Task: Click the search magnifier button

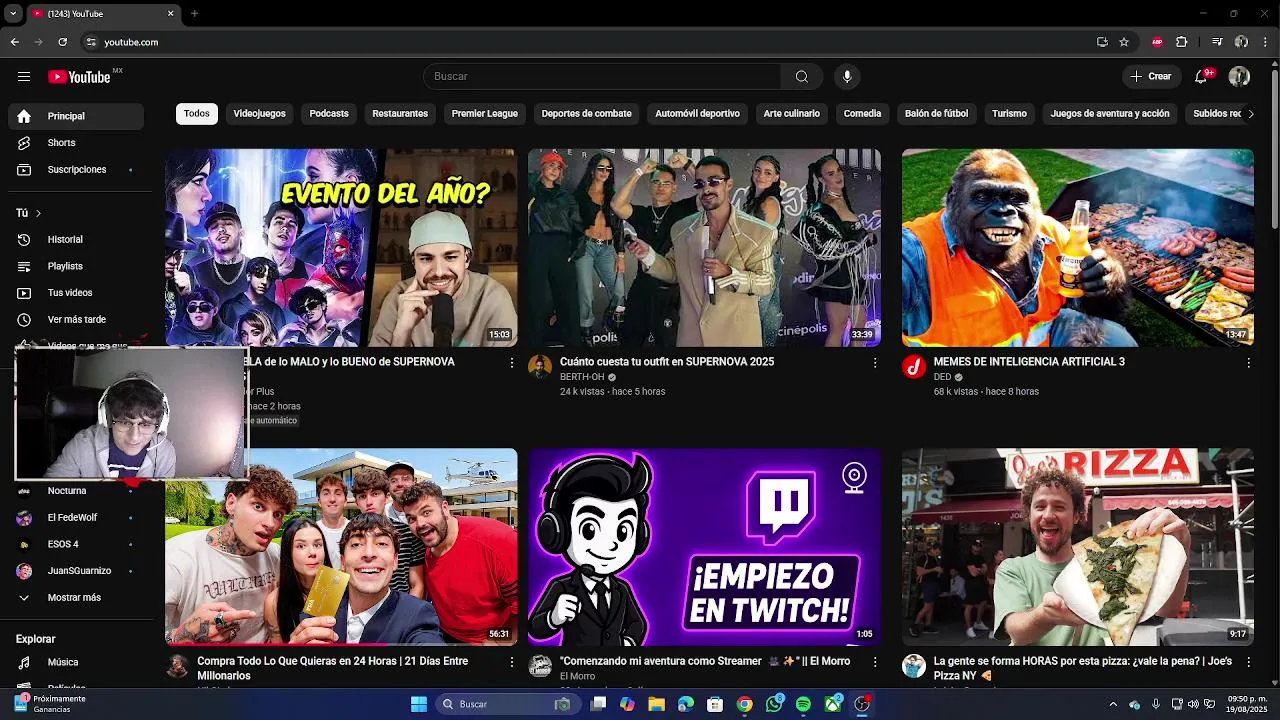Action: (802, 77)
